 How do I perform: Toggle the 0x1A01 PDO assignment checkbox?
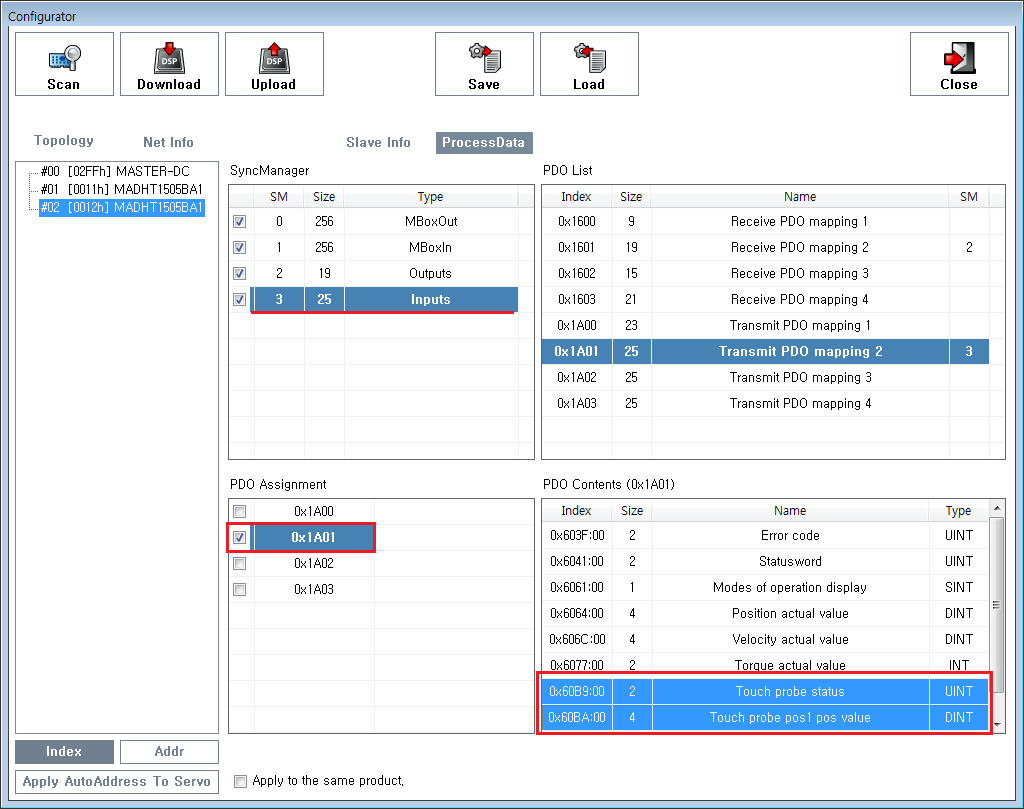pyautogui.click(x=240, y=538)
